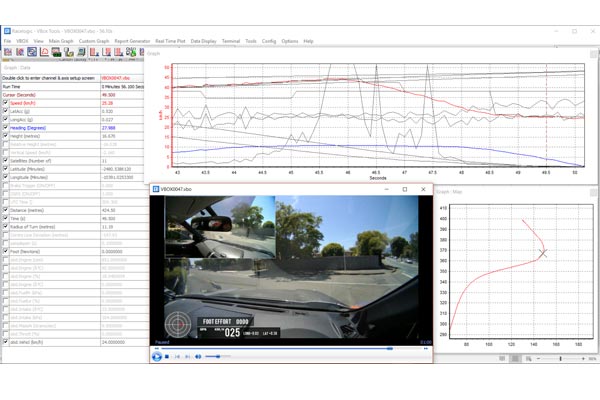Open the Custom Graph menu
The height and width of the screenshot is (400, 600).
(94, 41)
